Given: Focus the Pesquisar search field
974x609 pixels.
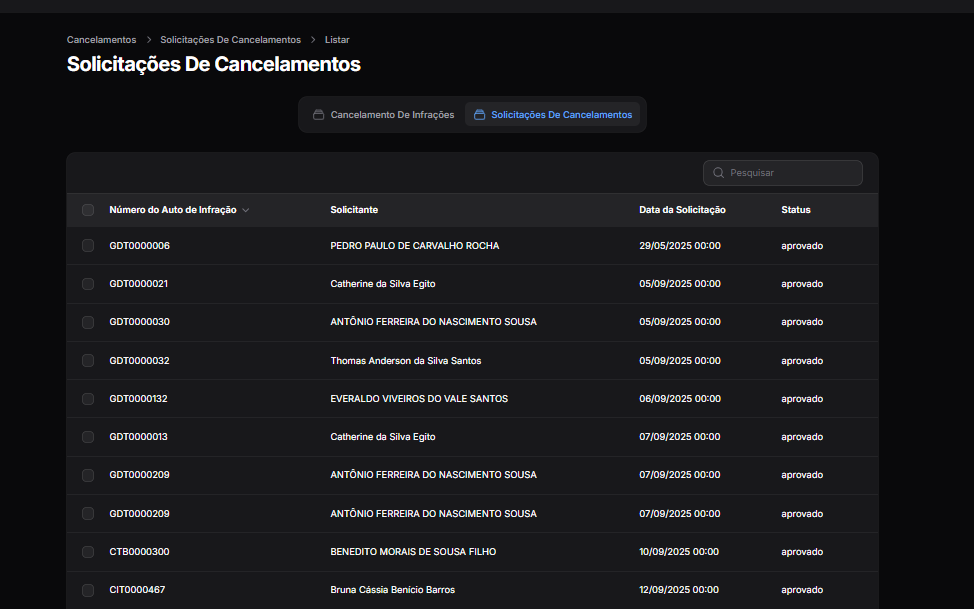Looking at the screenshot, I should [x=792, y=173].
